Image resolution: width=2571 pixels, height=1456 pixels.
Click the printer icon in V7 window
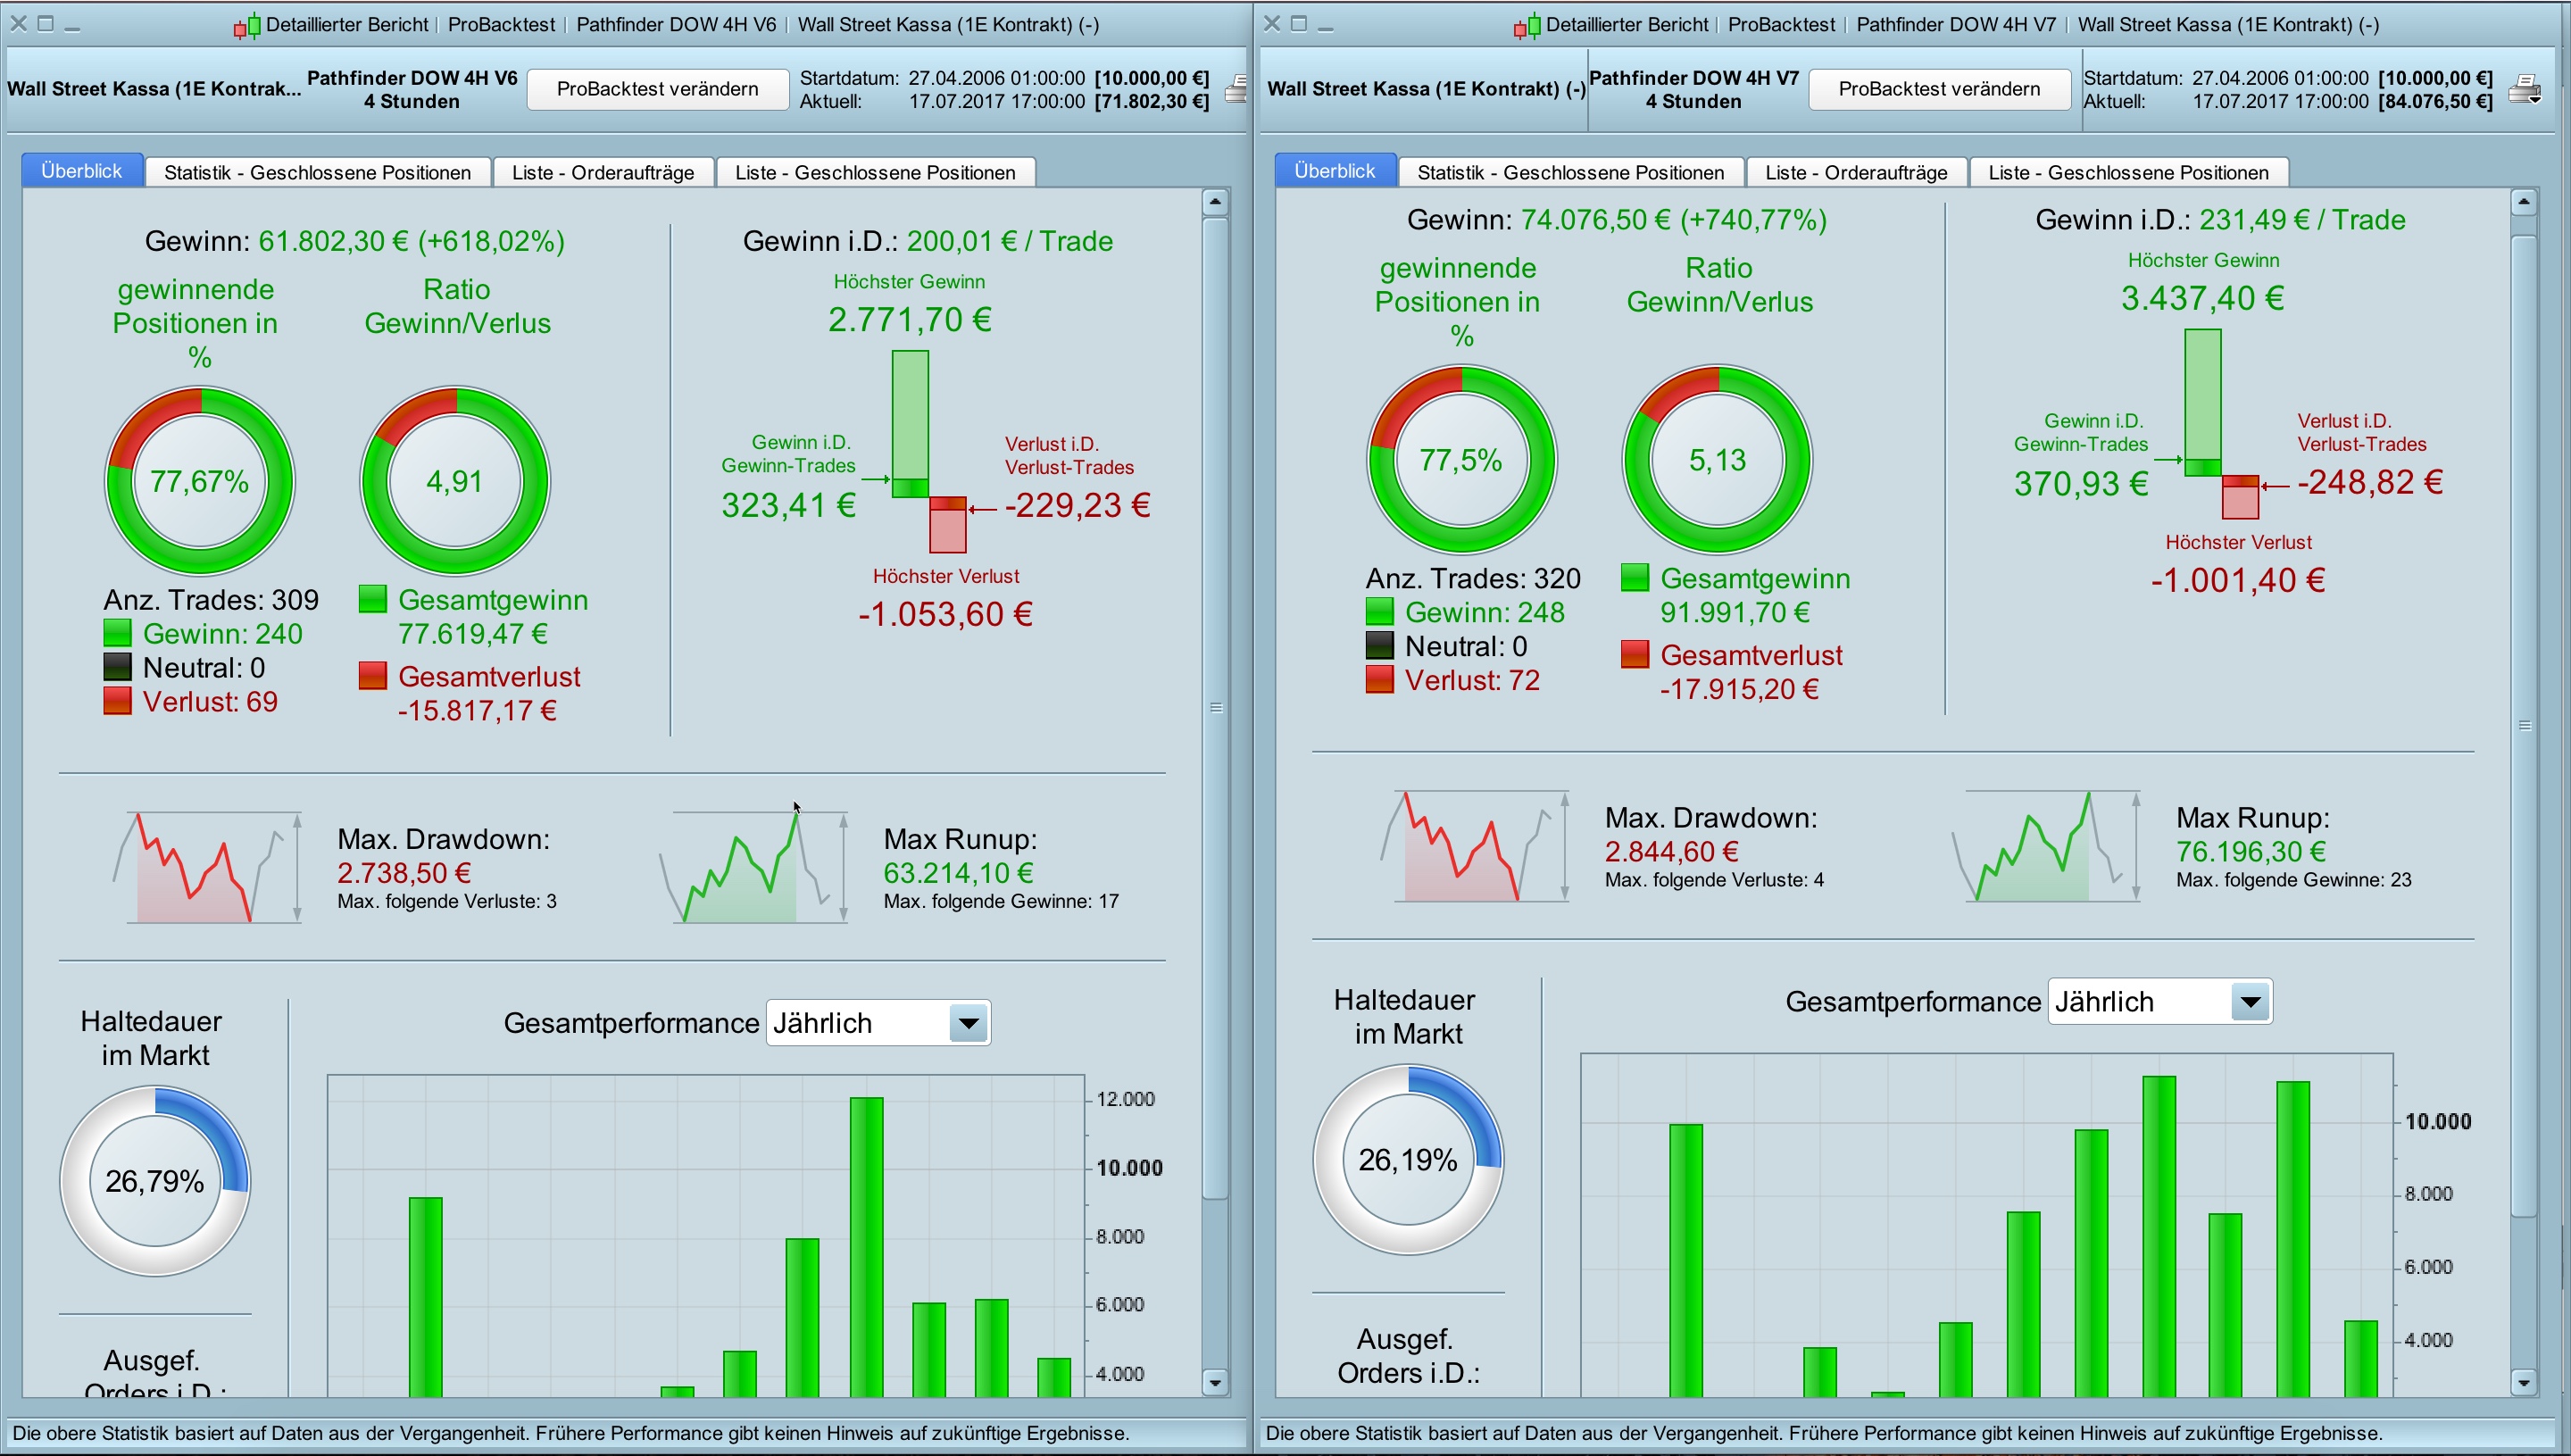2525,89
